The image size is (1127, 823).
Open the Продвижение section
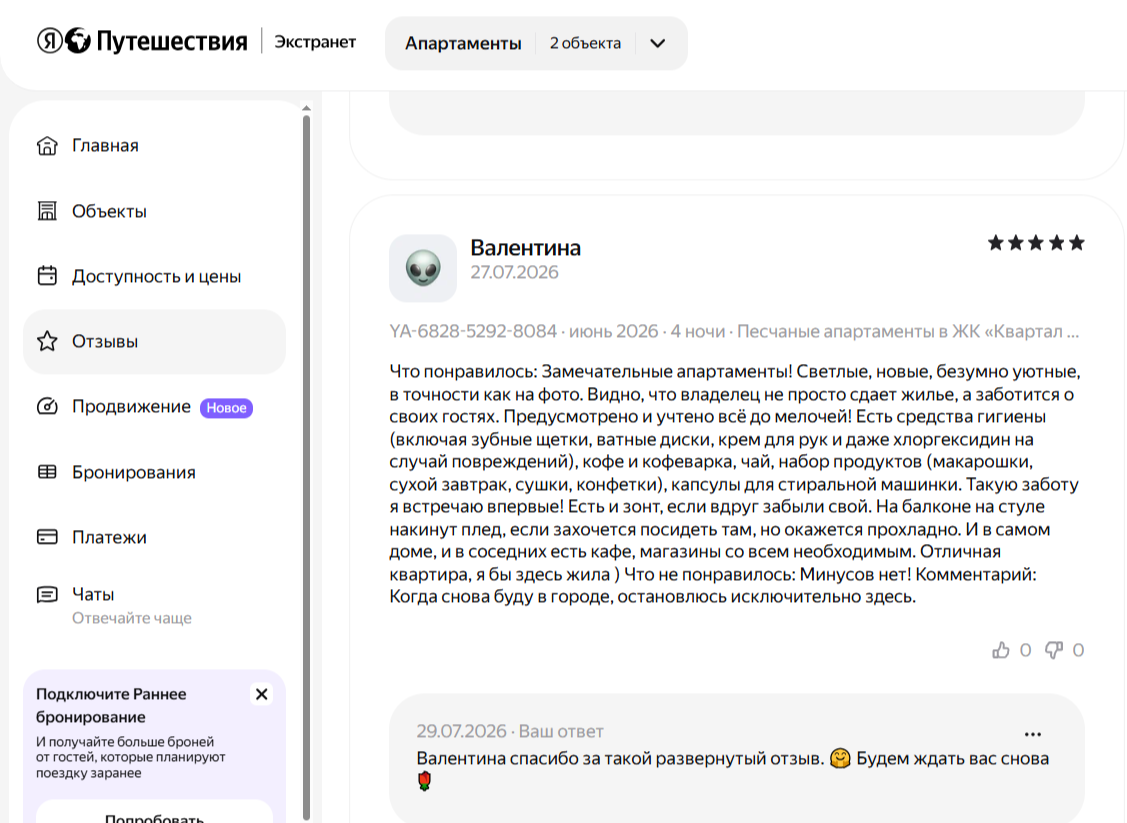coord(155,407)
